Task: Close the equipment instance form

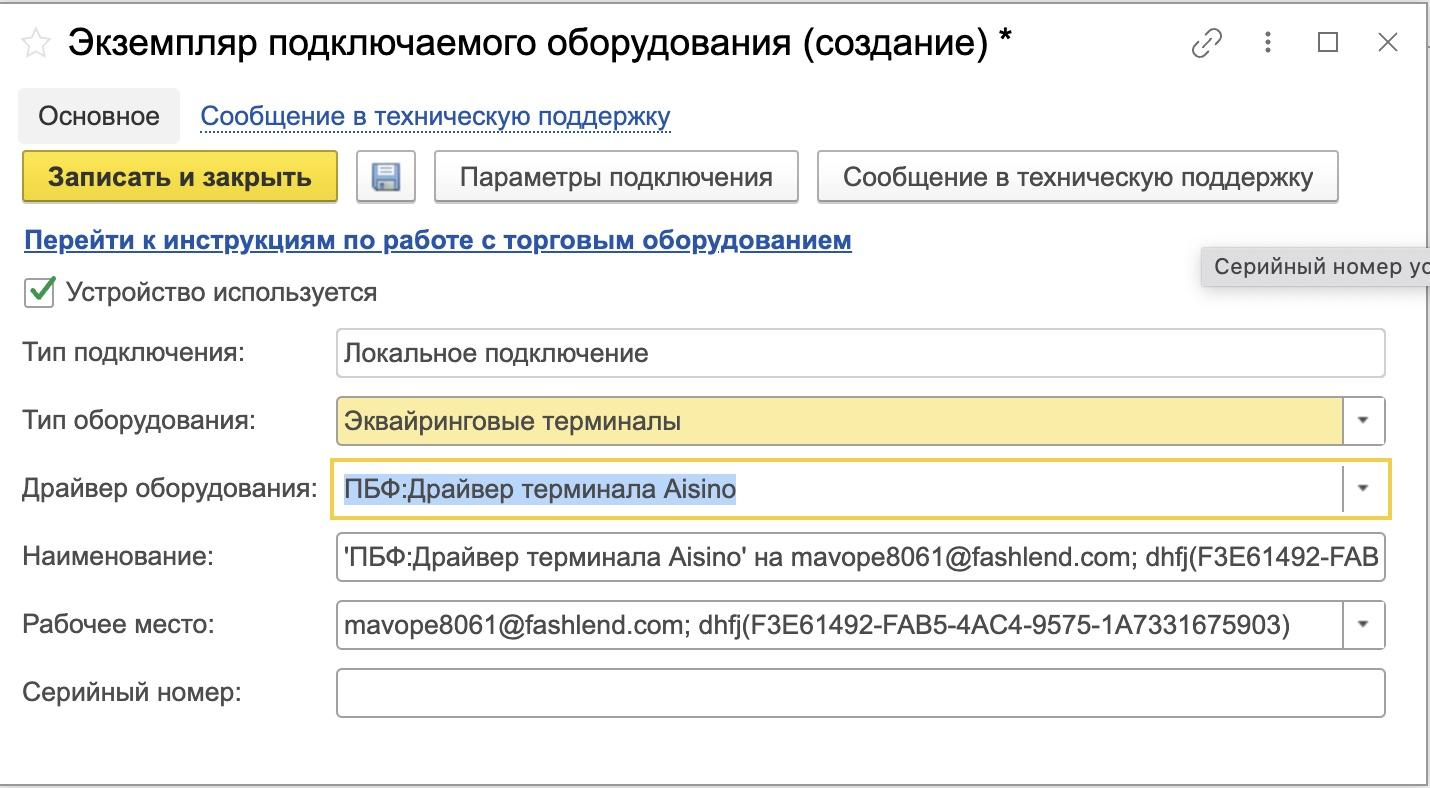Action: pyautogui.click(x=1387, y=42)
